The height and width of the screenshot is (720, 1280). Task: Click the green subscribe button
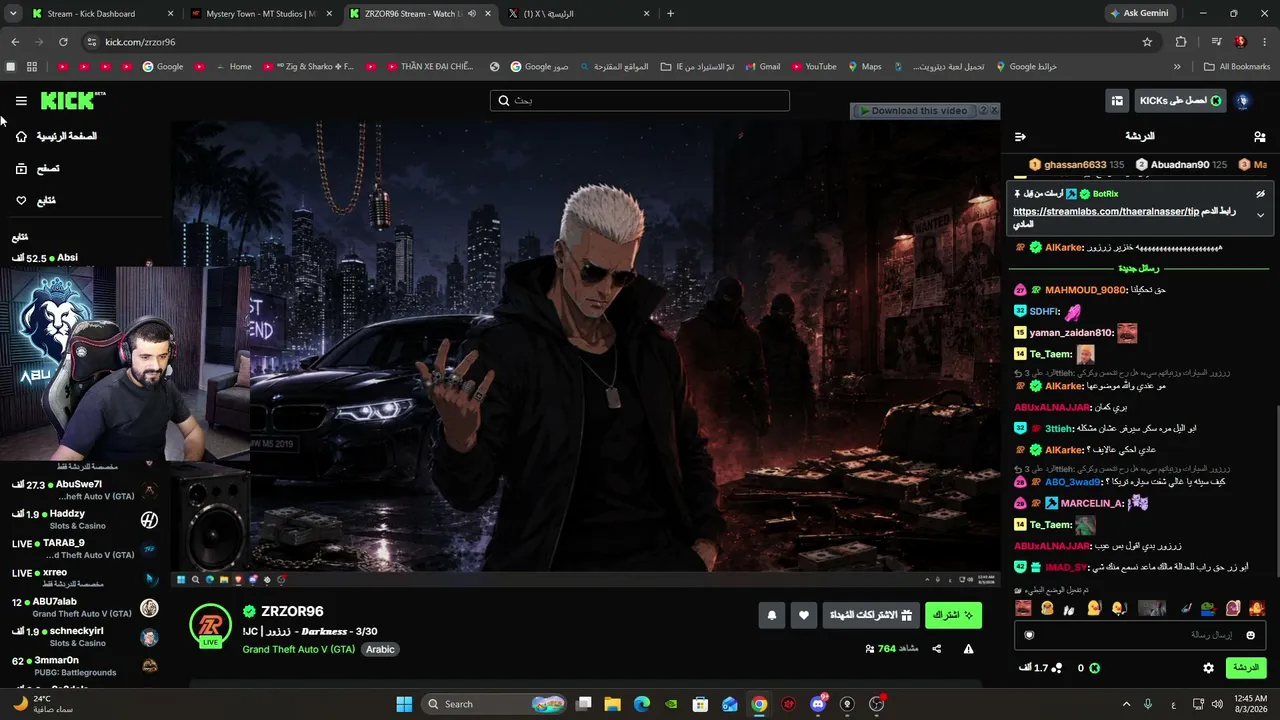953,616
